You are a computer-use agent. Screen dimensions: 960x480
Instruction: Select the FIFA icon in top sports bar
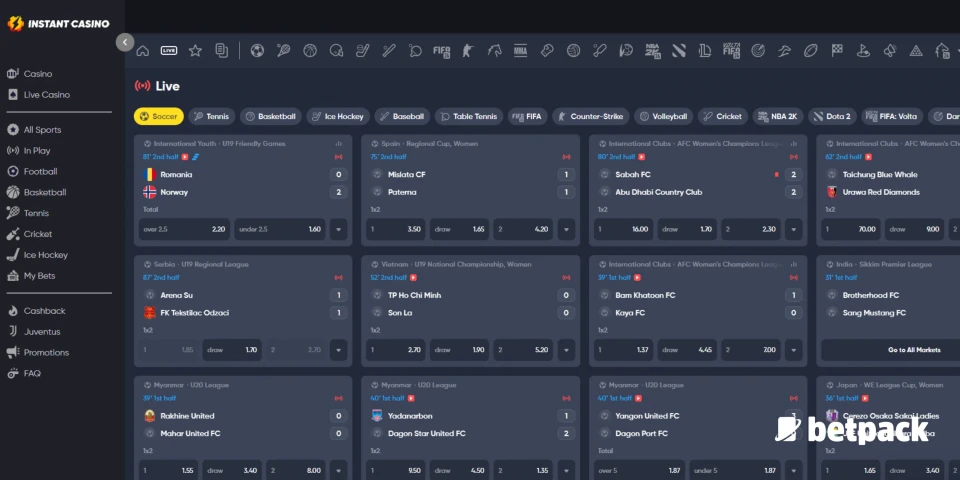point(441,50)
